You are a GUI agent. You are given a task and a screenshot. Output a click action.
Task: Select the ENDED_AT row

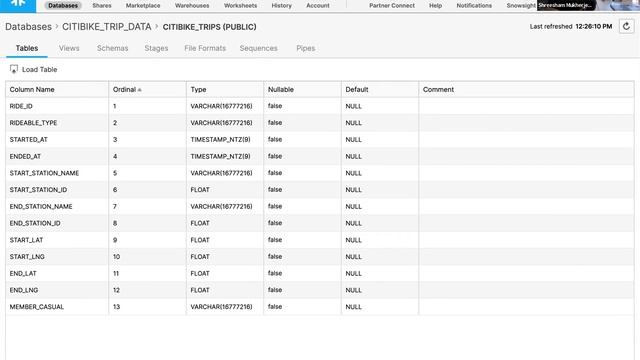click(320, 156)
